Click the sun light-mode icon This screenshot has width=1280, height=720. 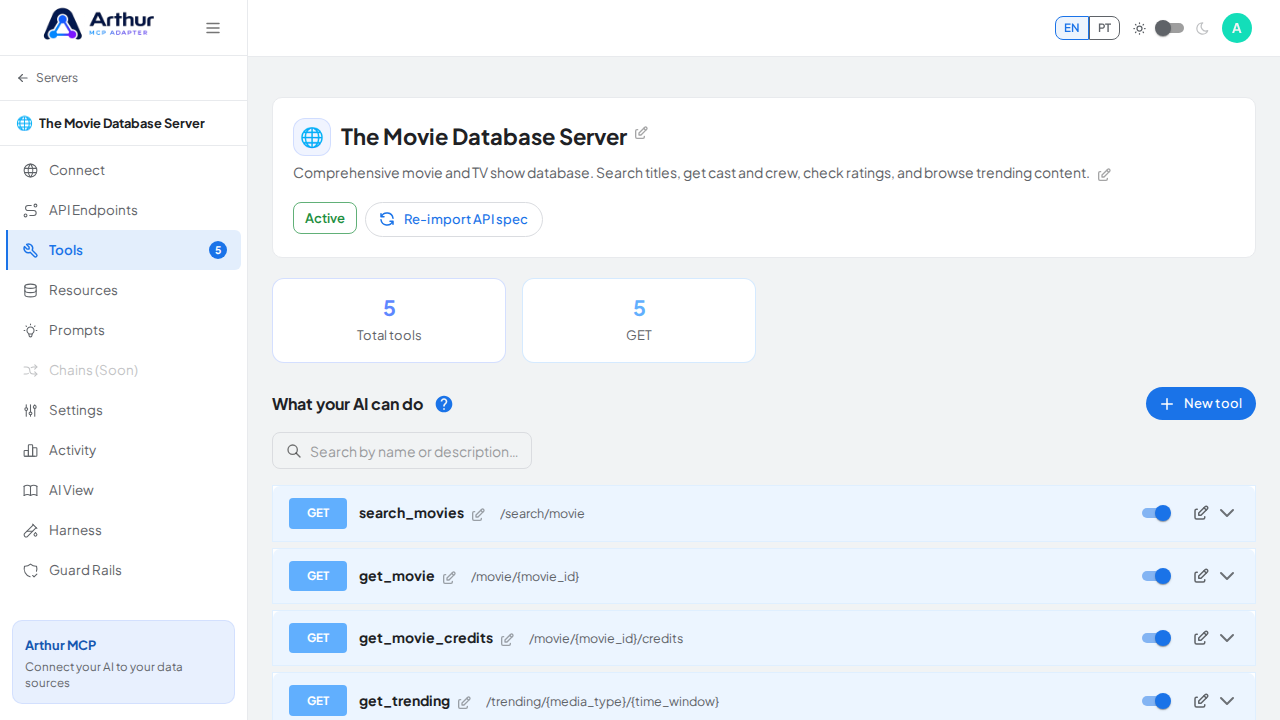pyautogui.click(x=1139, y=28)
